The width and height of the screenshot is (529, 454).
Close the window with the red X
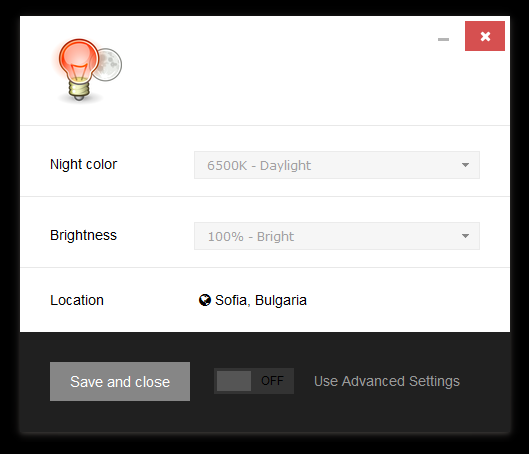click(485, 36)
